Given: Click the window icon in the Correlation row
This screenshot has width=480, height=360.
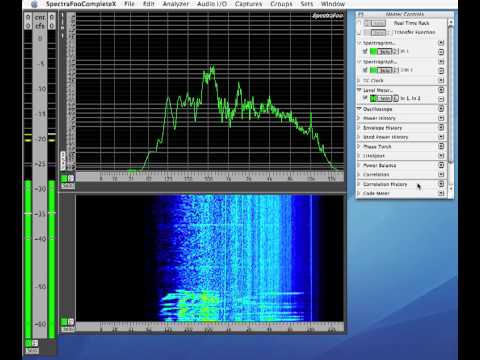Looking at the screenshot, I should coord(441,174).
